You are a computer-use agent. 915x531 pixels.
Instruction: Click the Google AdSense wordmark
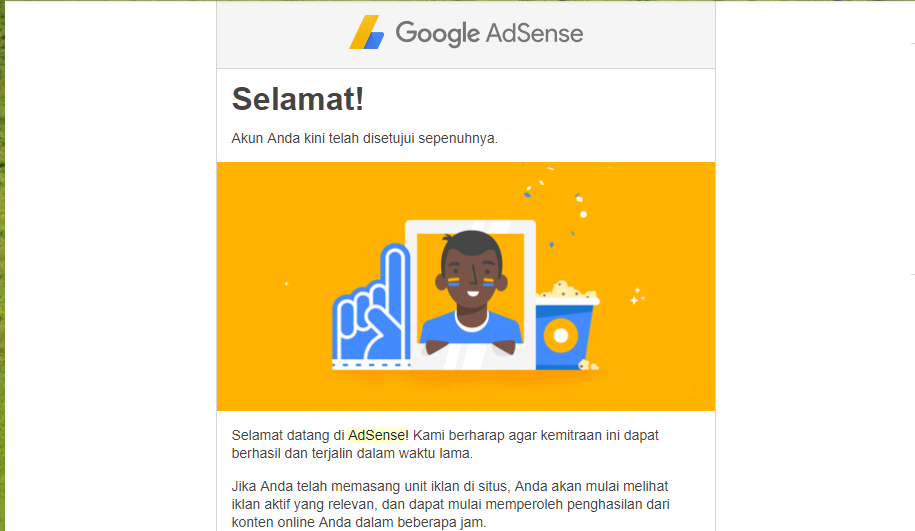click(x=489, y=33)
